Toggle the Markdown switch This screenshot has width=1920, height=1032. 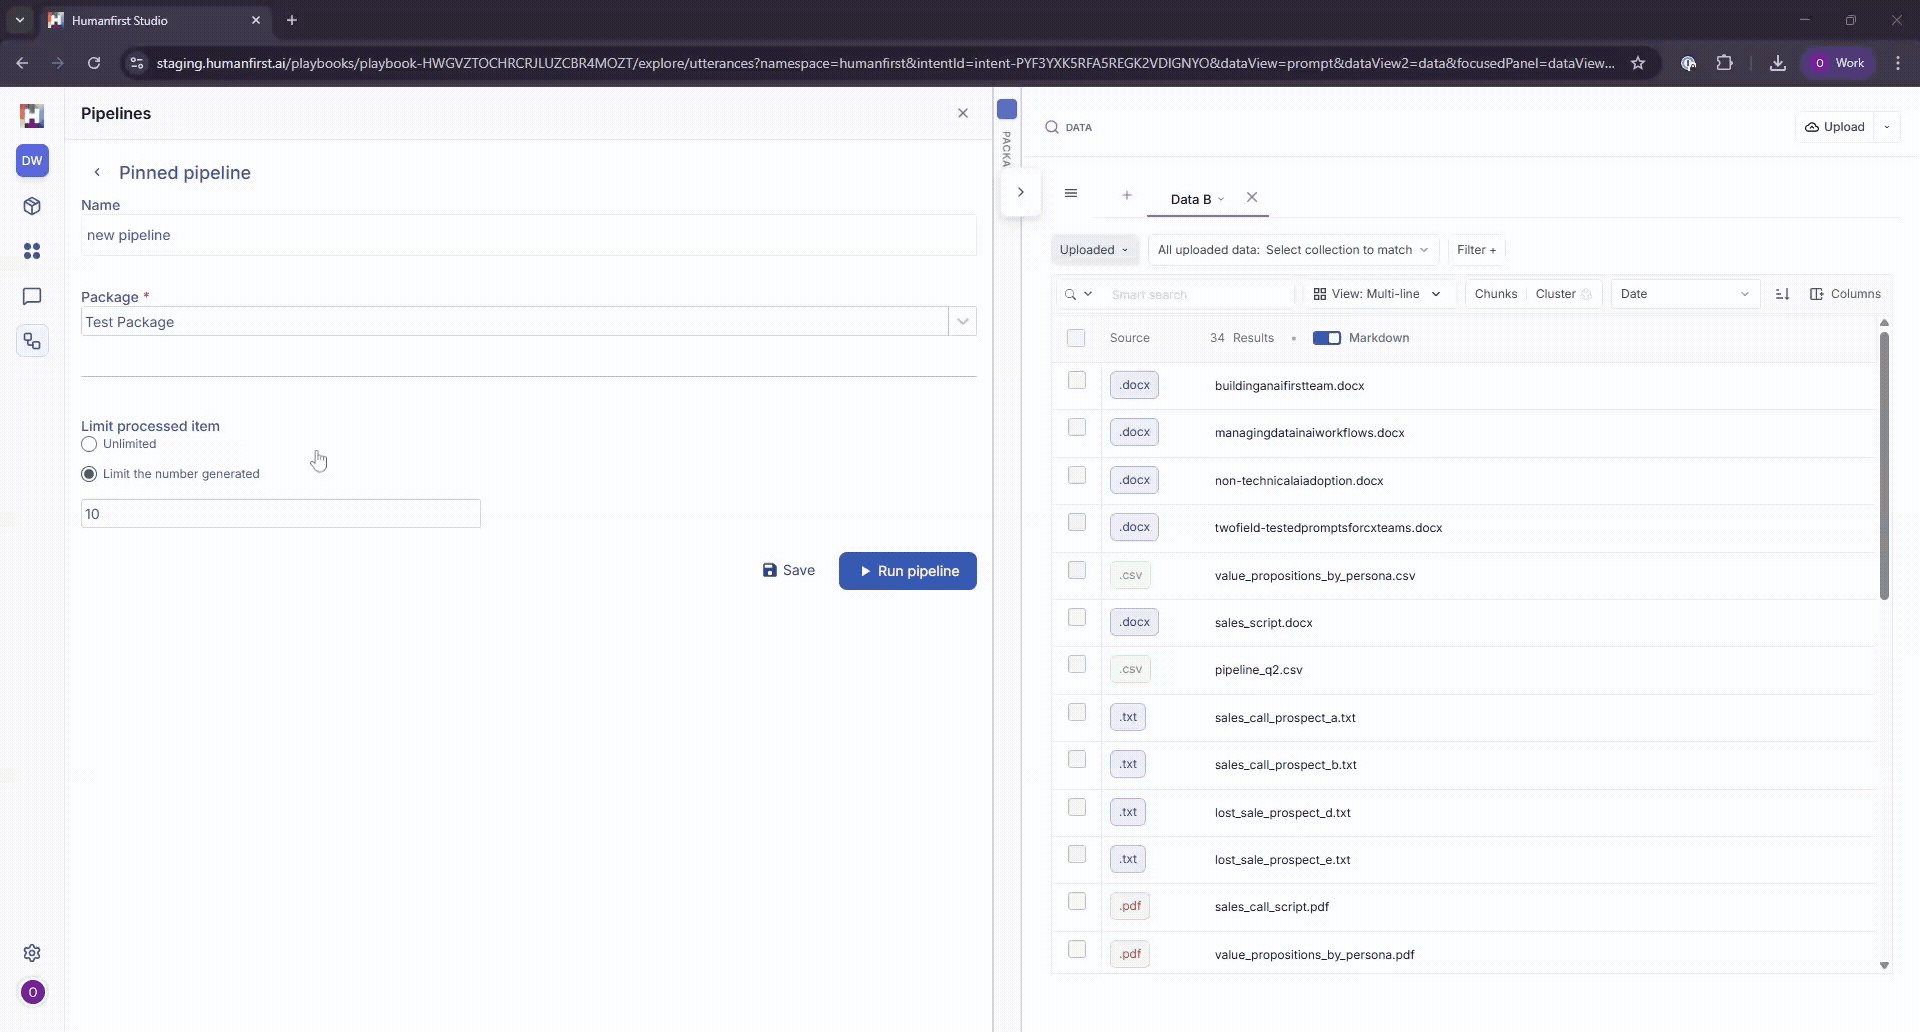(x=1327, y=338)
